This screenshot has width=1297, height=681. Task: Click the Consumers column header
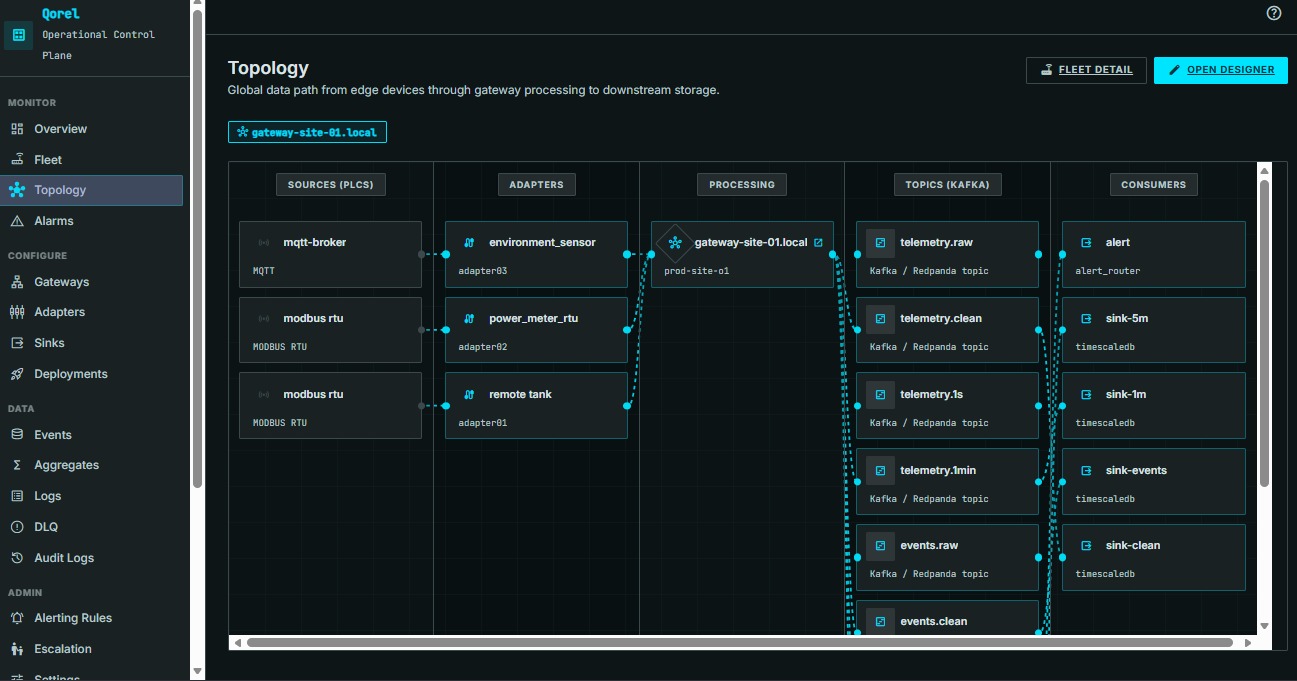(x=1153, y=185)
